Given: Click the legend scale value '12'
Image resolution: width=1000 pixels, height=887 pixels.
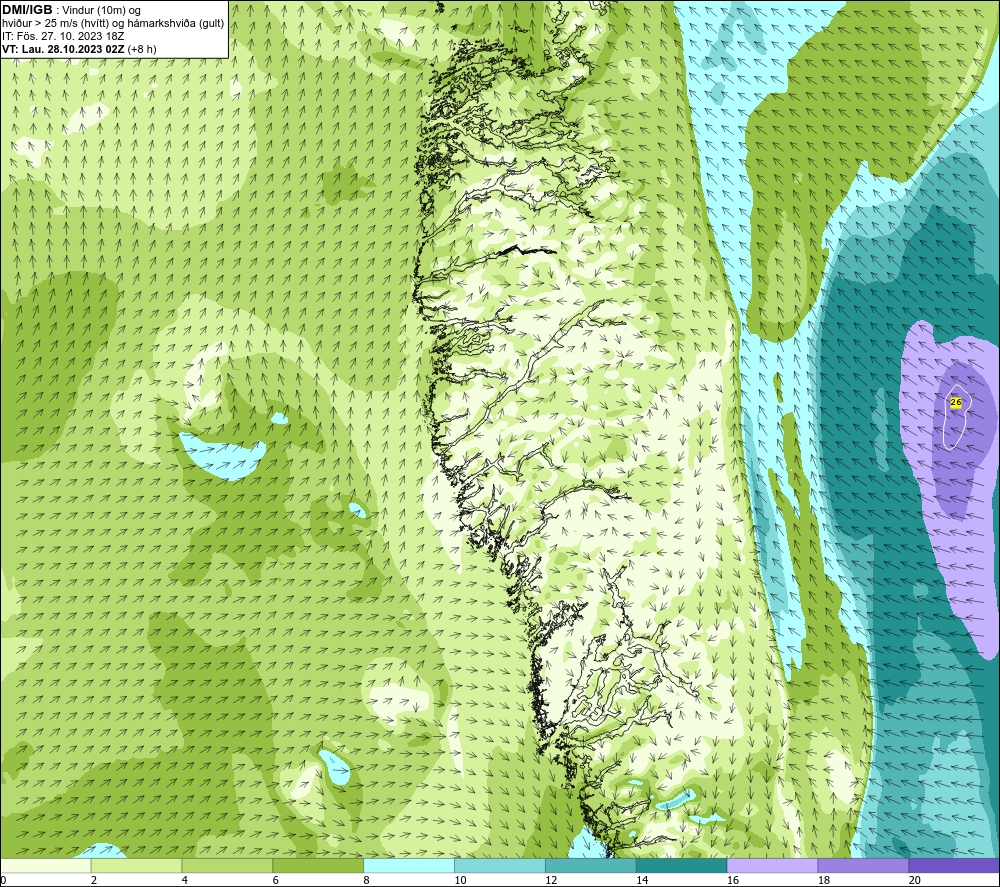Looking at the screenshot, I should coord(551,881).
